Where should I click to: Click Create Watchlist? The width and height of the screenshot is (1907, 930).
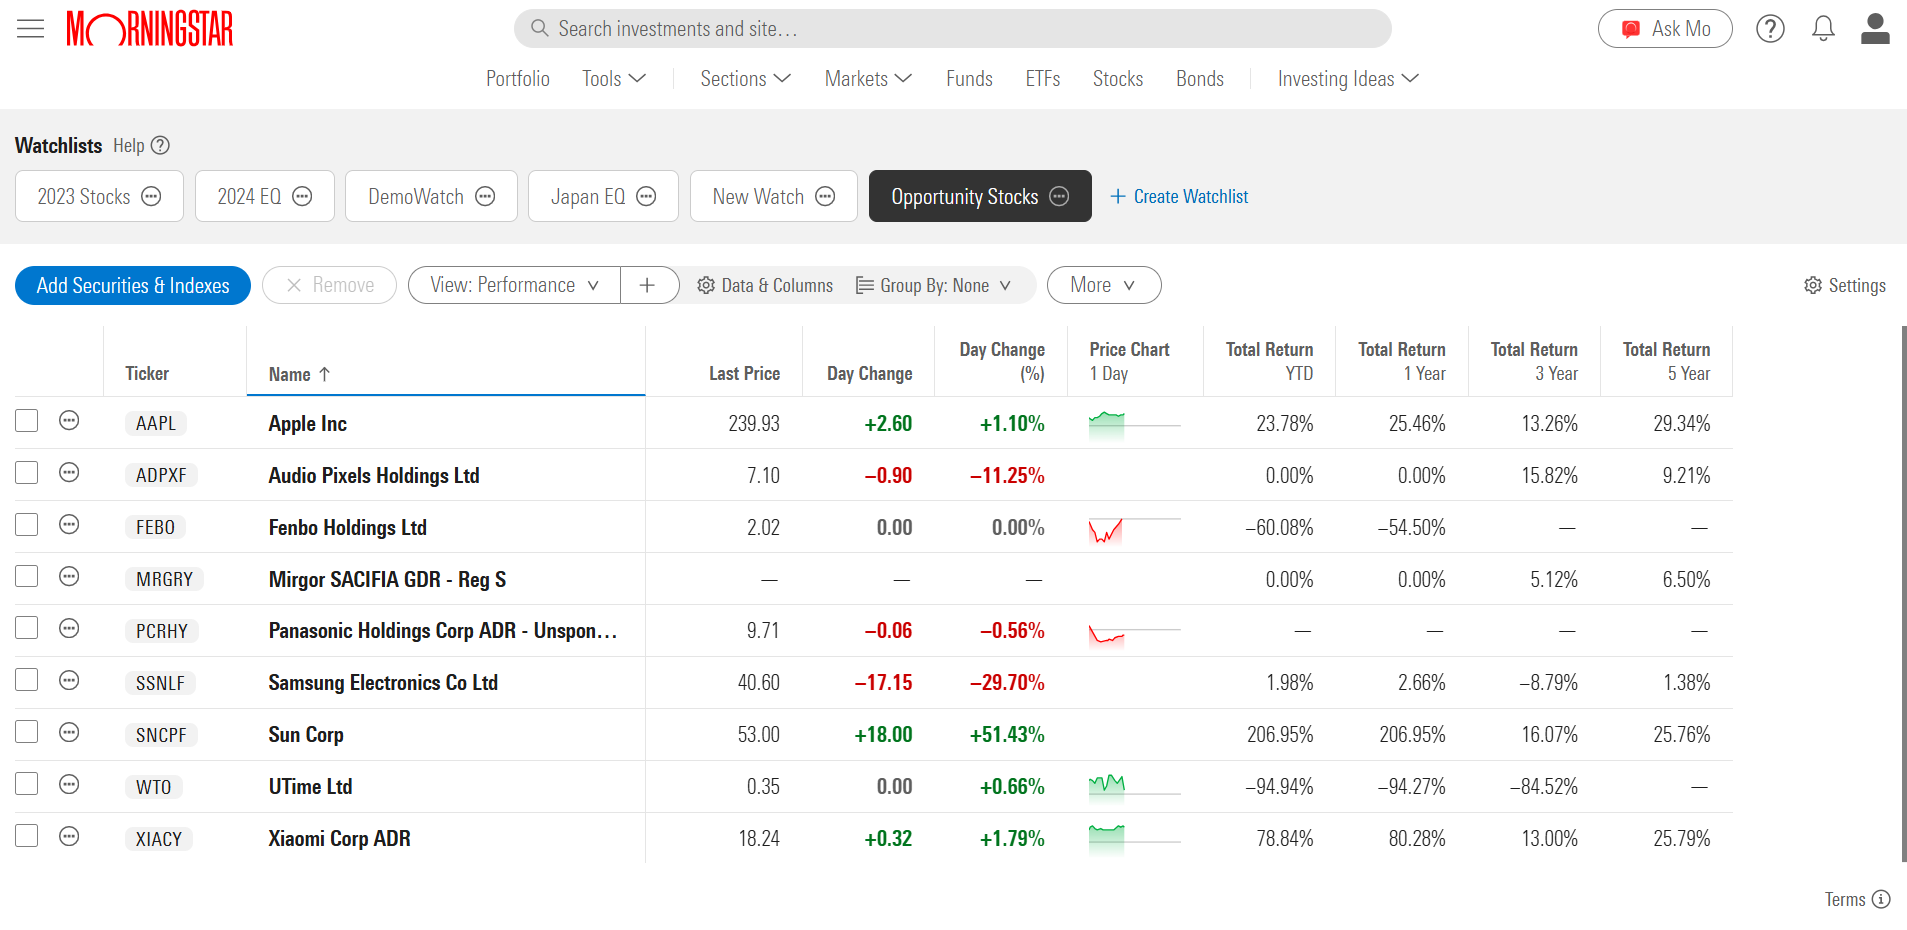1179,196
